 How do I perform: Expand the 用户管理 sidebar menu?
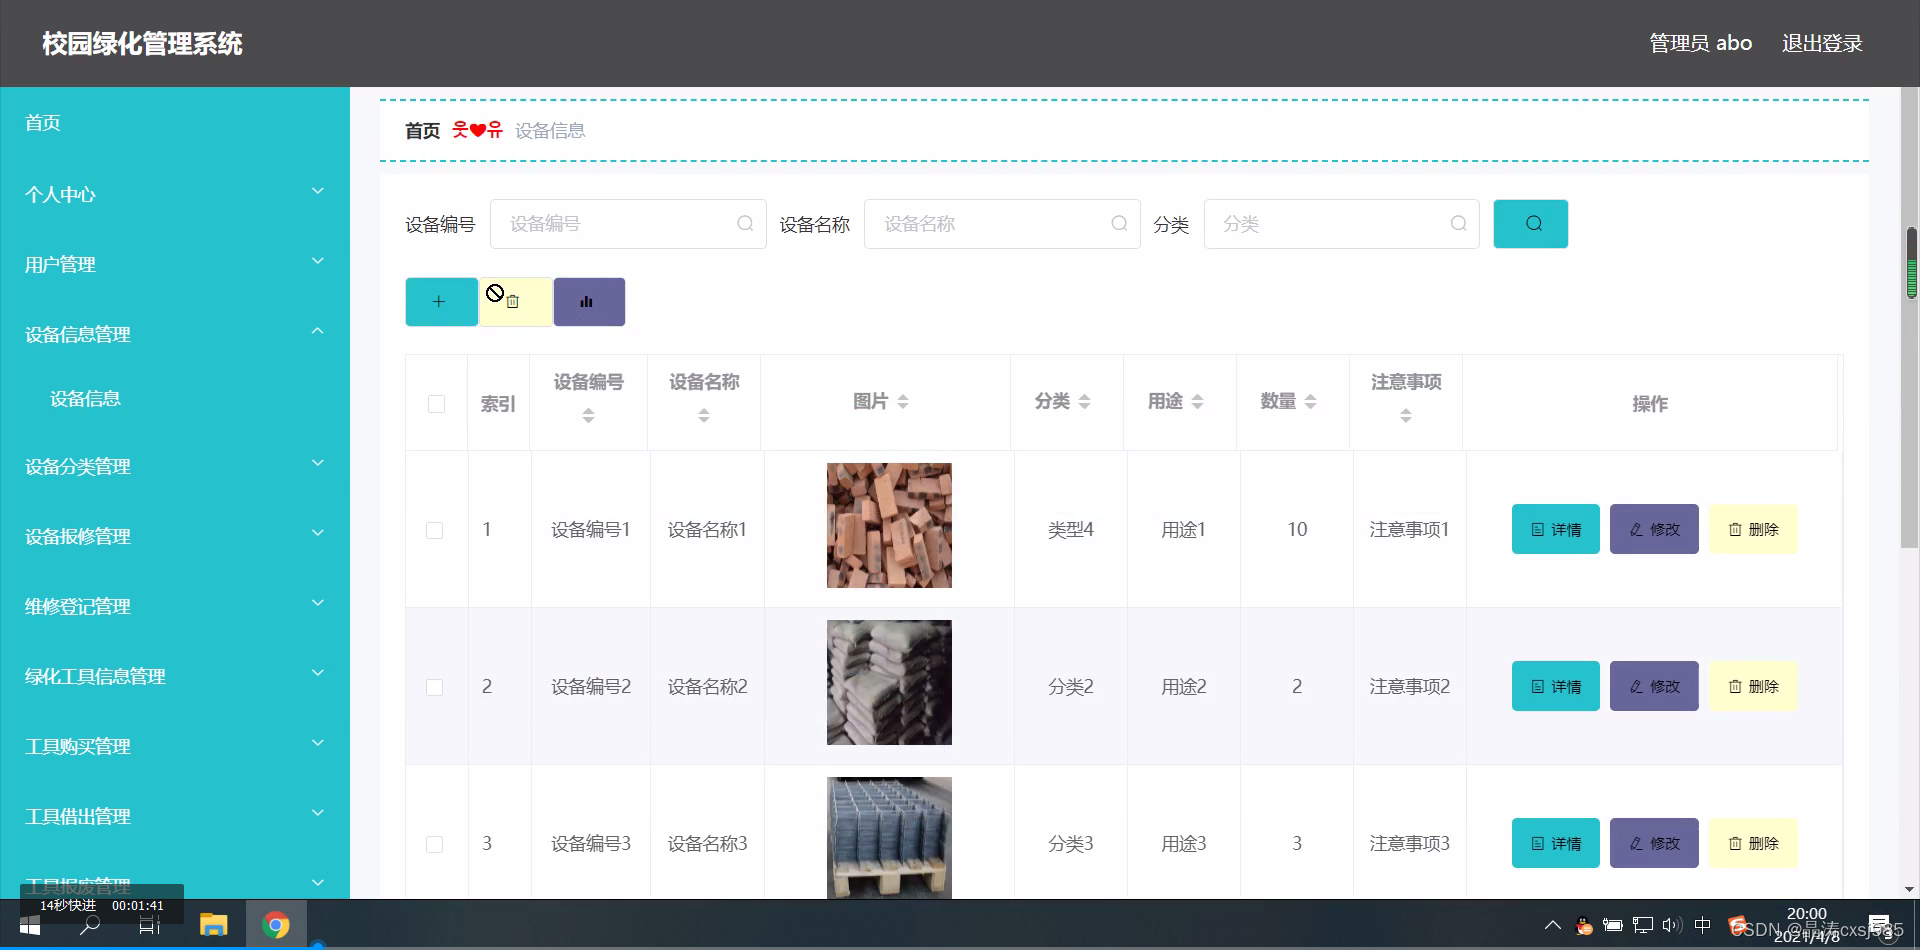pyautogui.click(x=175, y=264)
